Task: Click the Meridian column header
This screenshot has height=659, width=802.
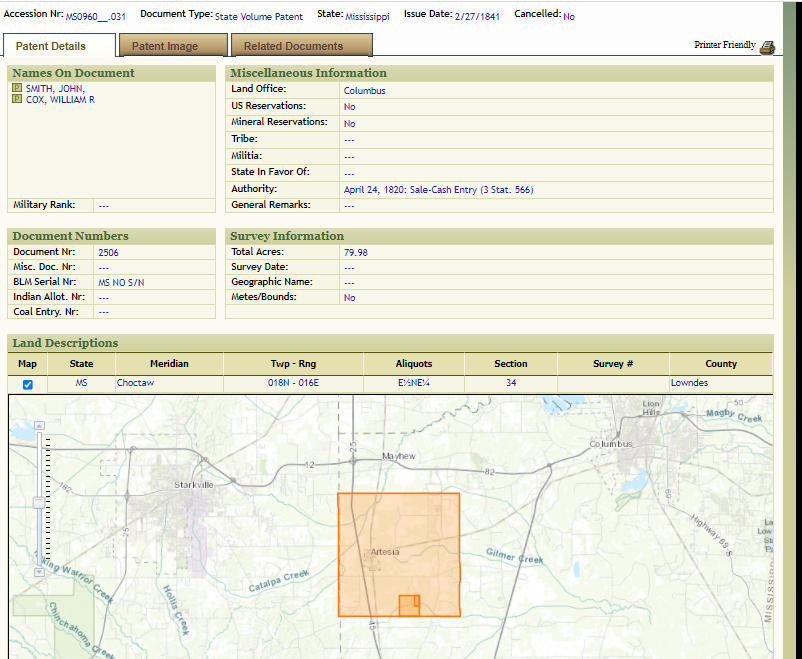Action: coord(169,364)
